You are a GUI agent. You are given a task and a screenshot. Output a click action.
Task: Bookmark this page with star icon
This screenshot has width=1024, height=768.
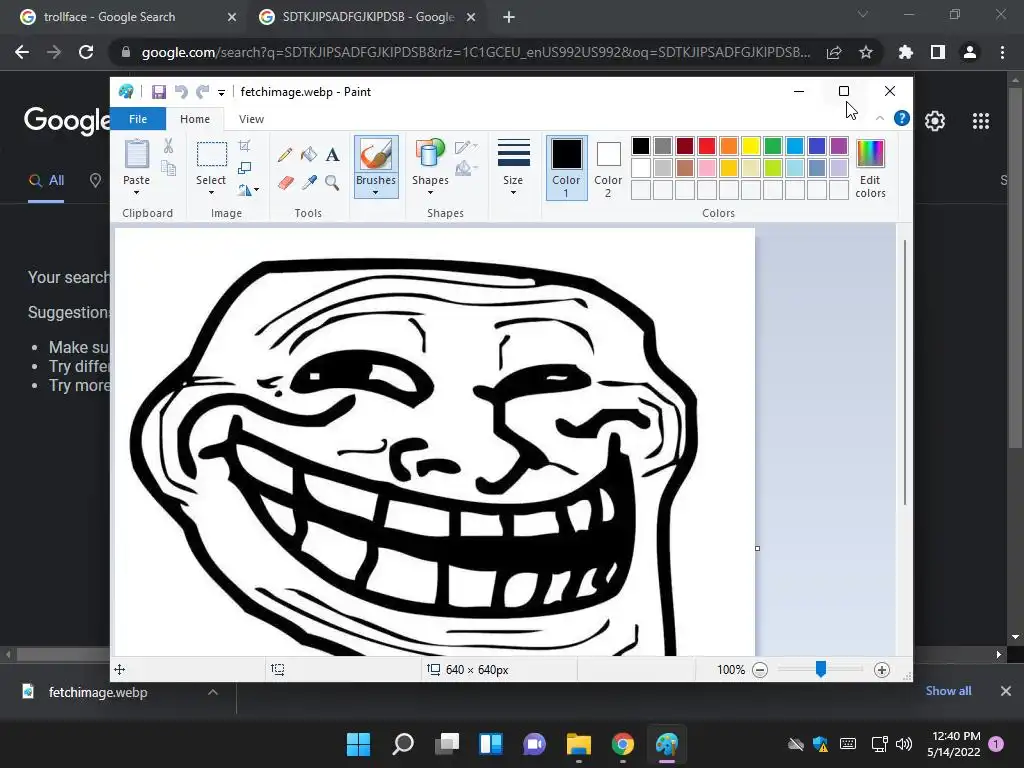866,52
